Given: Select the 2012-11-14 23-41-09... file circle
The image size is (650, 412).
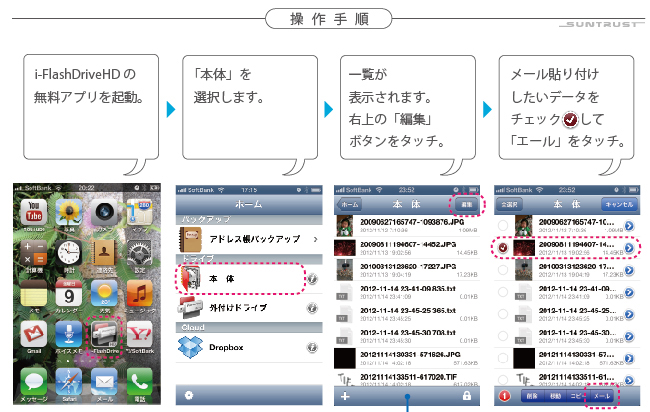Looking at the screenshot, I should click(502, 292).
